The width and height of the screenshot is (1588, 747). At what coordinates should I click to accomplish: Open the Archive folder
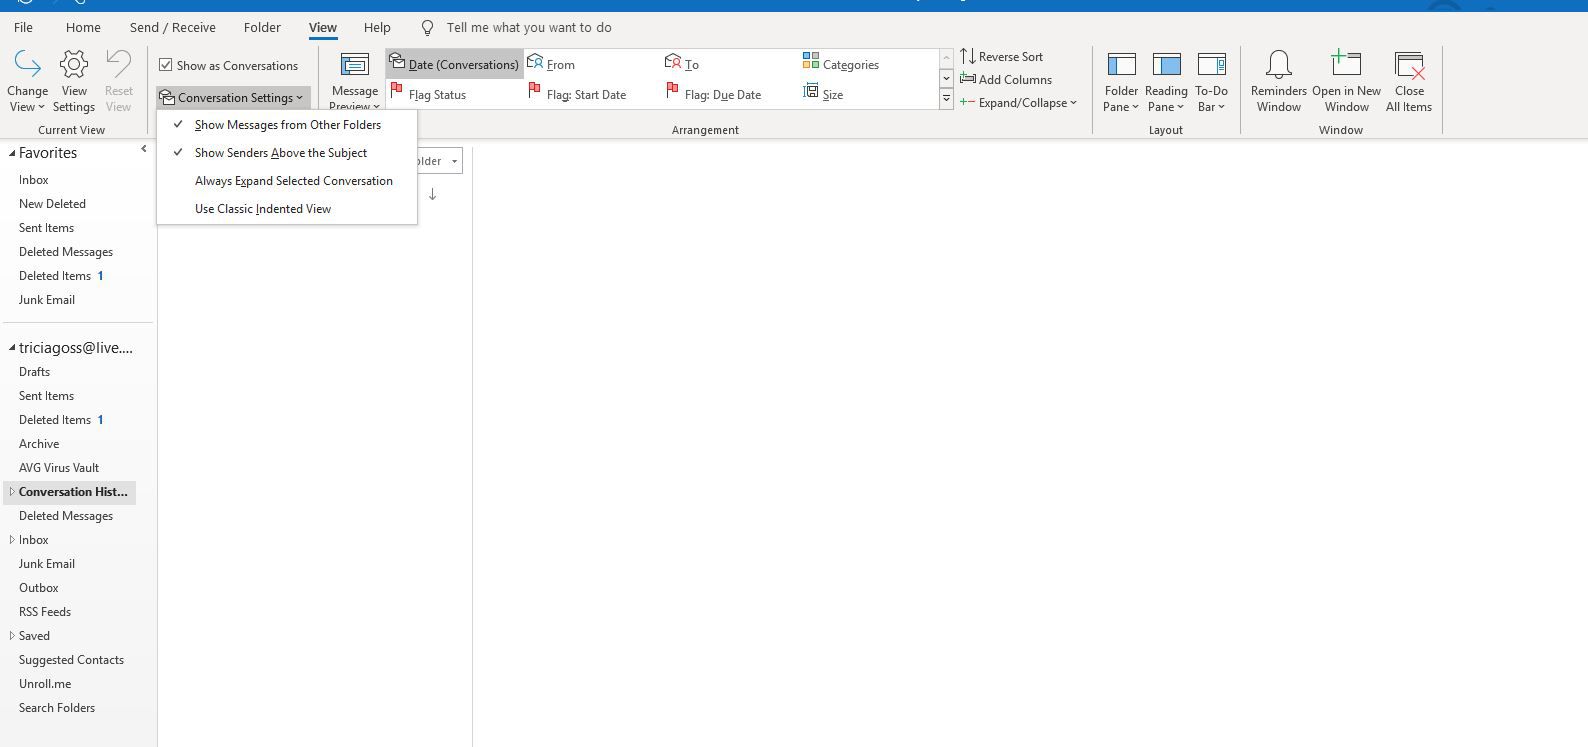click(39, 444)
